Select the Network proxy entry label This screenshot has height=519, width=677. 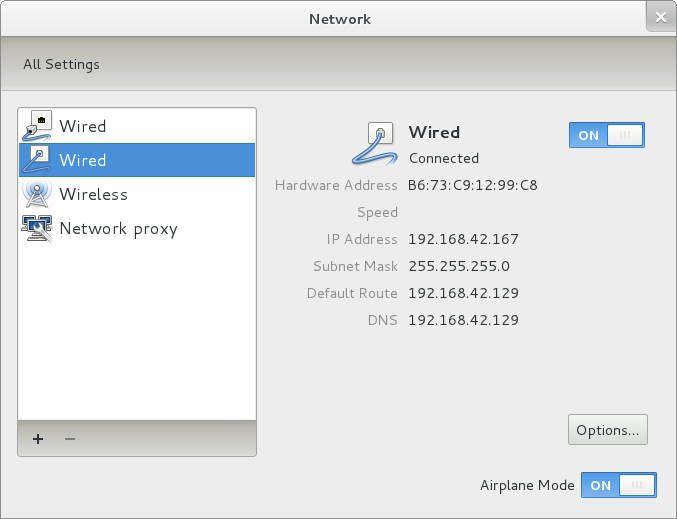coord(118,228)
